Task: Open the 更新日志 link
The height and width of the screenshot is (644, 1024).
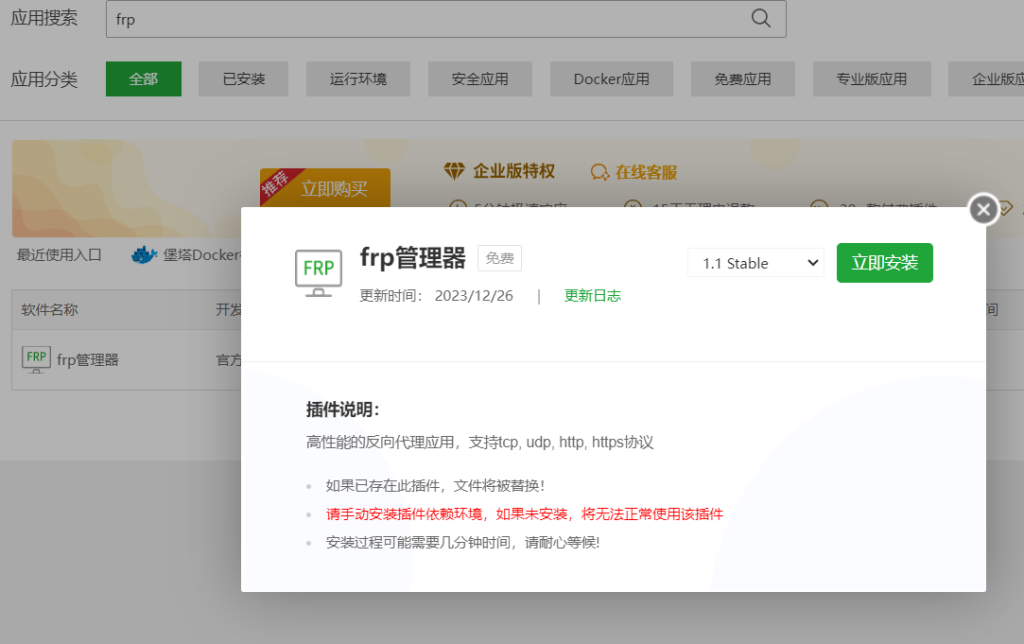Action: tap(592, 296)
